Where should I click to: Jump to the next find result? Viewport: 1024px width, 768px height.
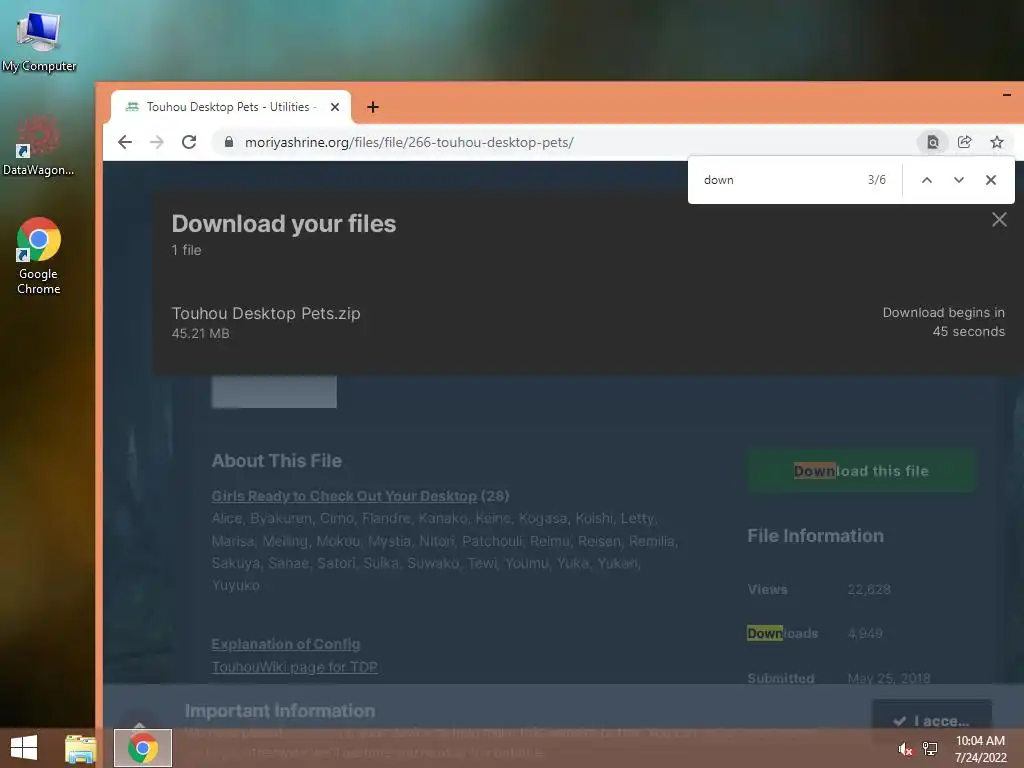click(959, 180)
